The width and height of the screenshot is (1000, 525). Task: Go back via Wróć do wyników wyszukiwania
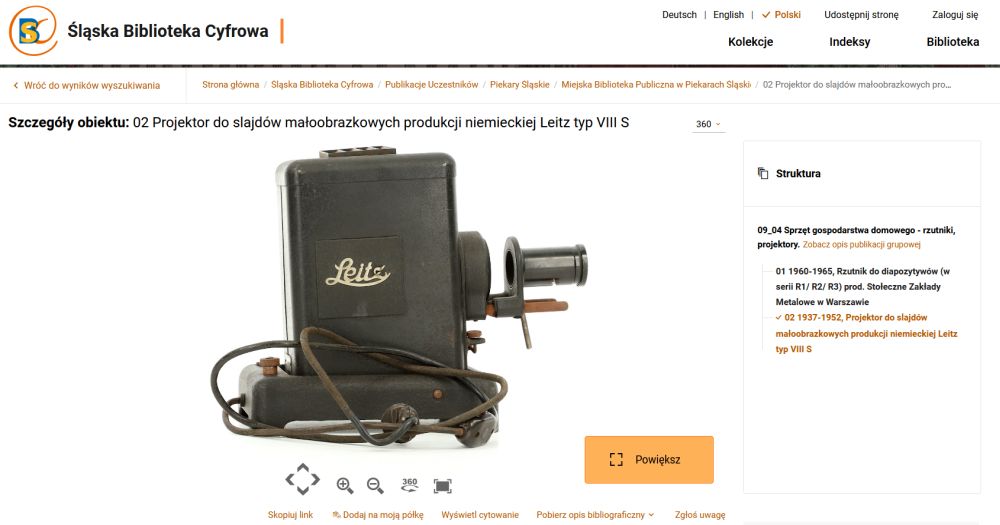coord(87,85)
